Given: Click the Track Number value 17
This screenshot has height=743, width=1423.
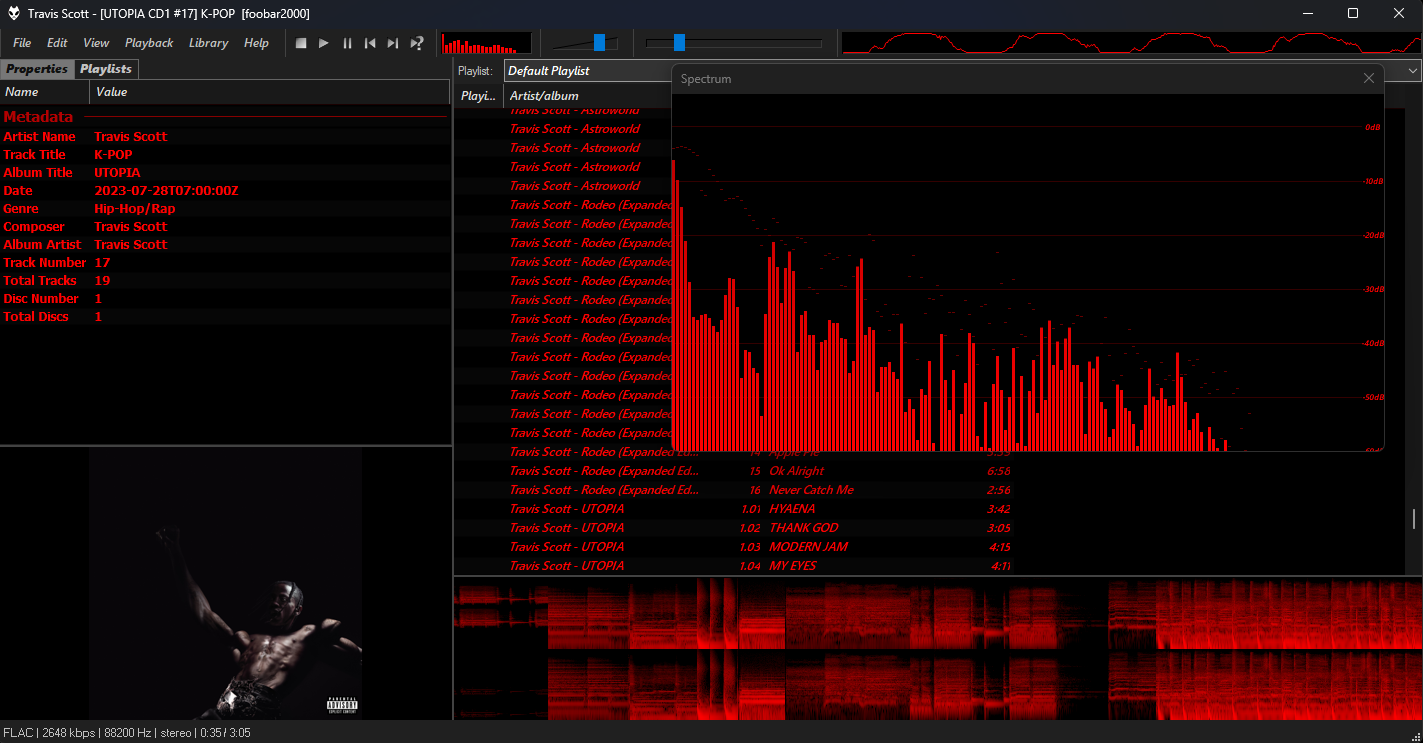Looking at the screenshot, I should coord(102,263).
